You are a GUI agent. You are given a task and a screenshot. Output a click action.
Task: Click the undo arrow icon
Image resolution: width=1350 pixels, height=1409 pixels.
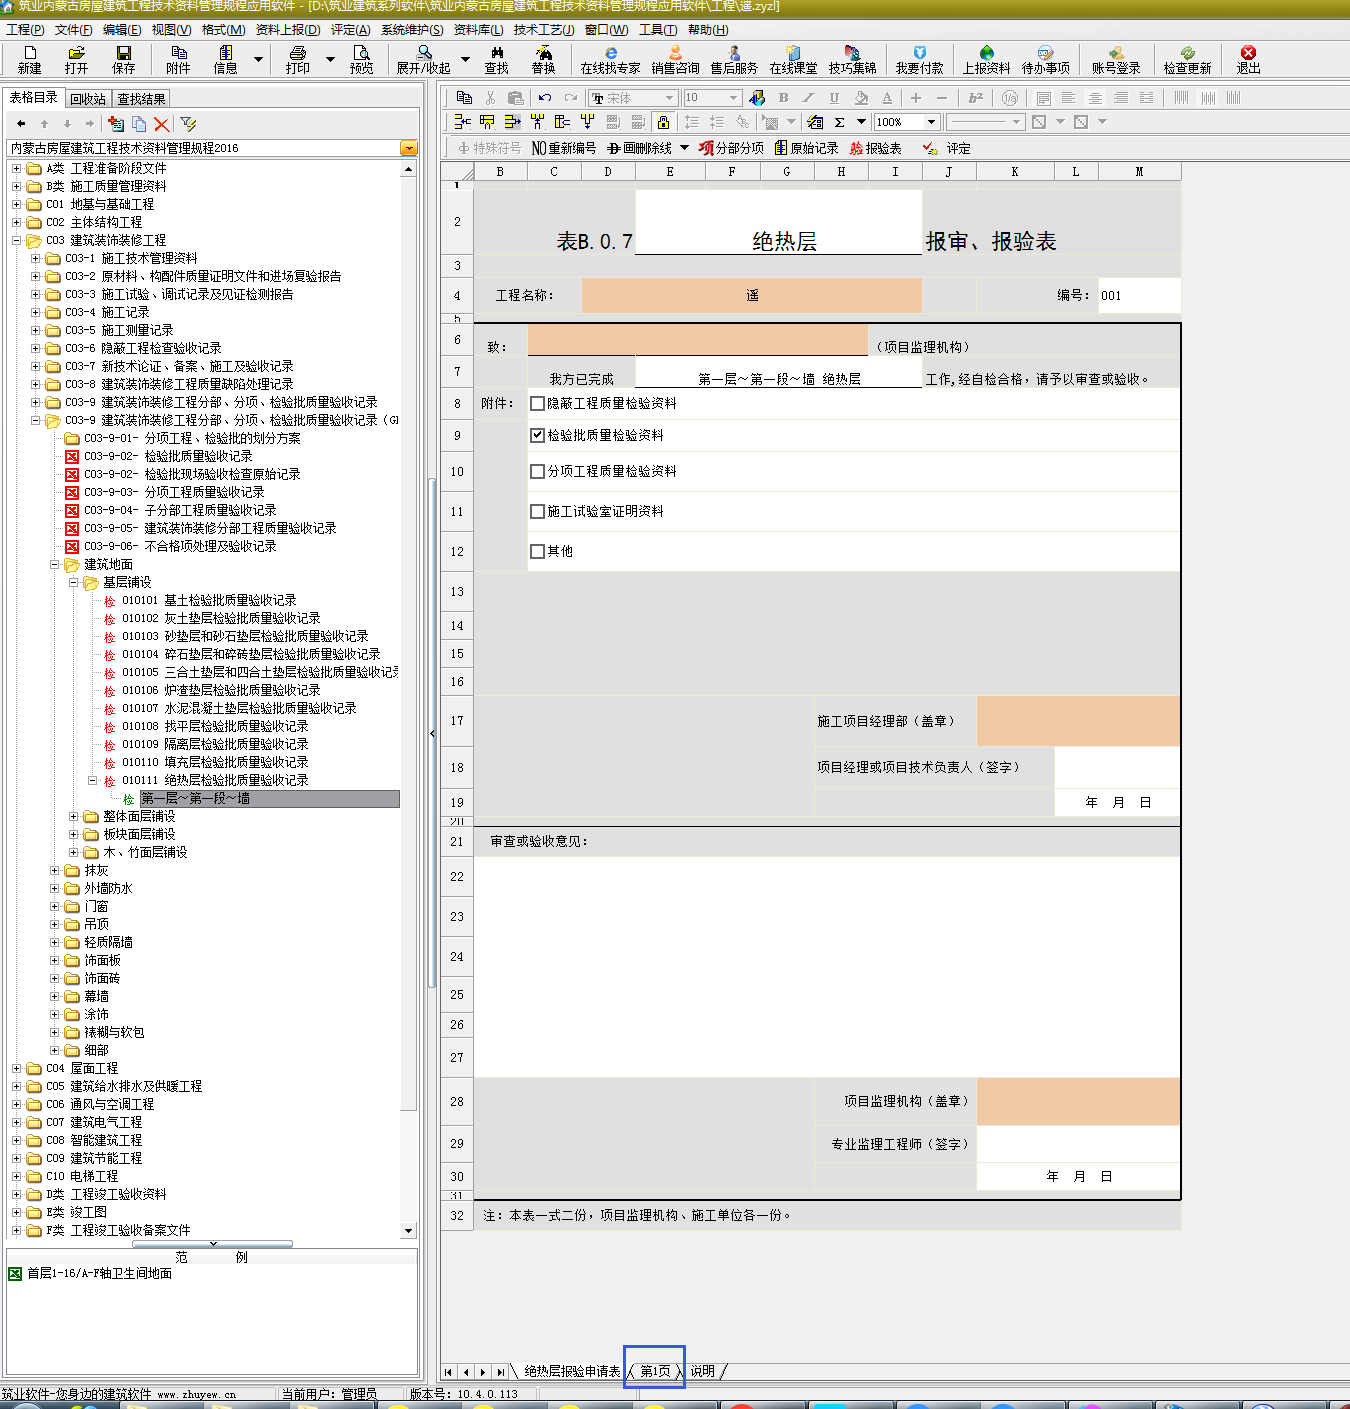544,97
